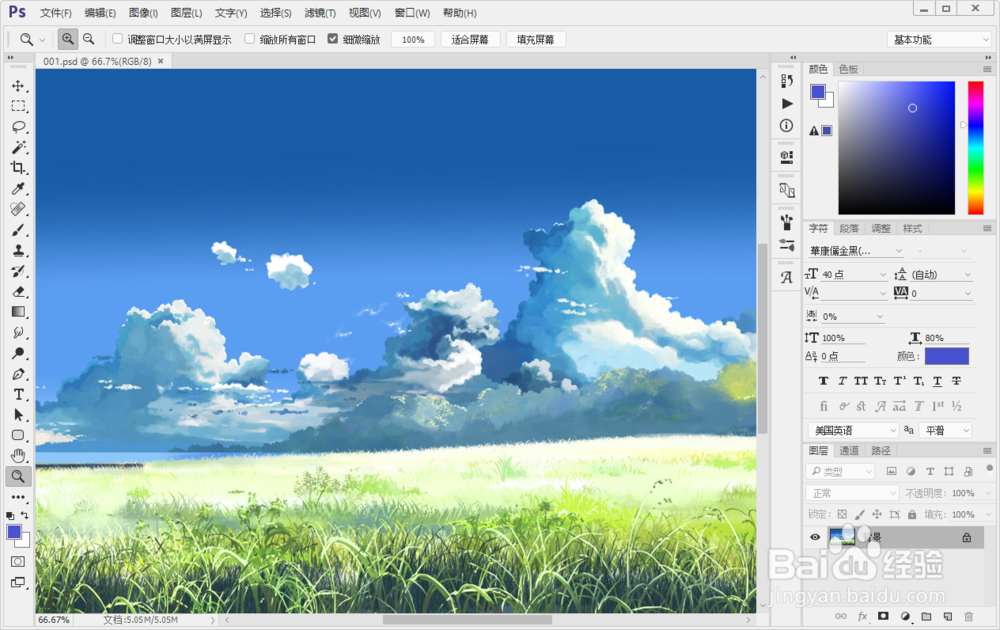
Task: Toggle faux bold text style
Action: [823, 381]
